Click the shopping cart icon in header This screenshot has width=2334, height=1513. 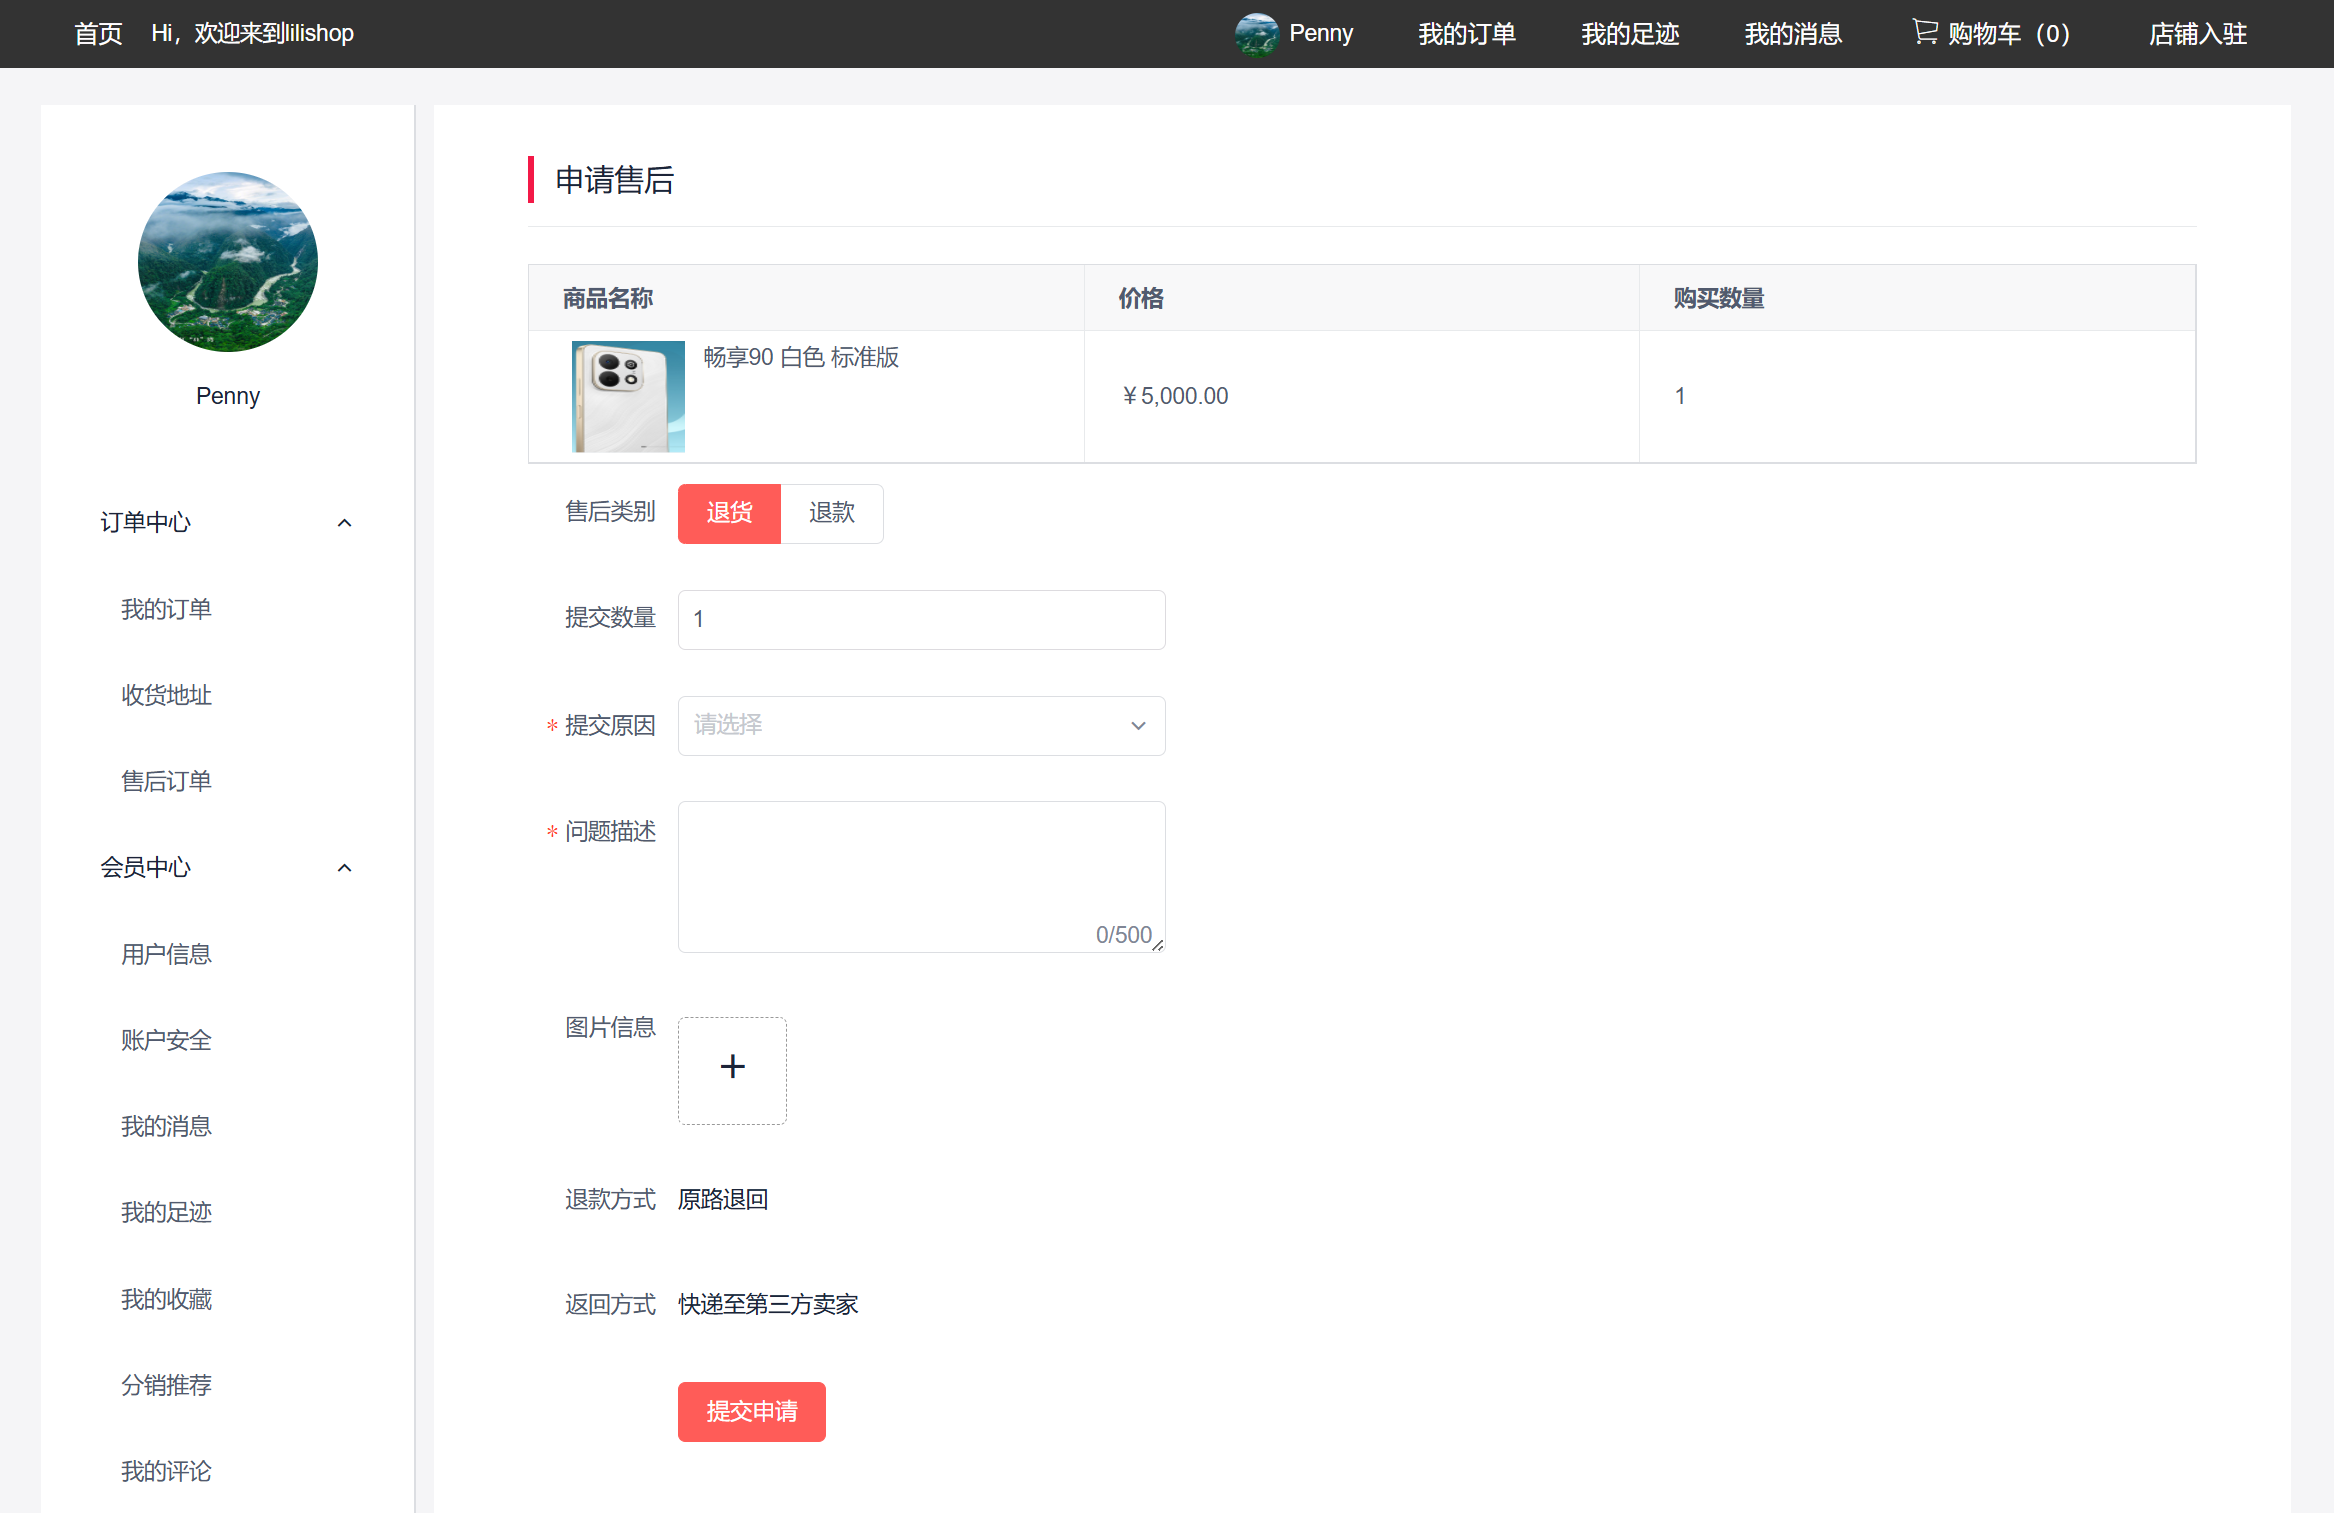tap(1925, 32)
